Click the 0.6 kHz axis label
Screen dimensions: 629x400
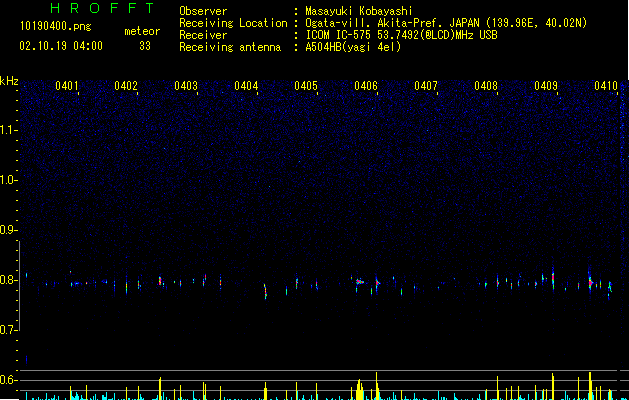coord(8,380)
